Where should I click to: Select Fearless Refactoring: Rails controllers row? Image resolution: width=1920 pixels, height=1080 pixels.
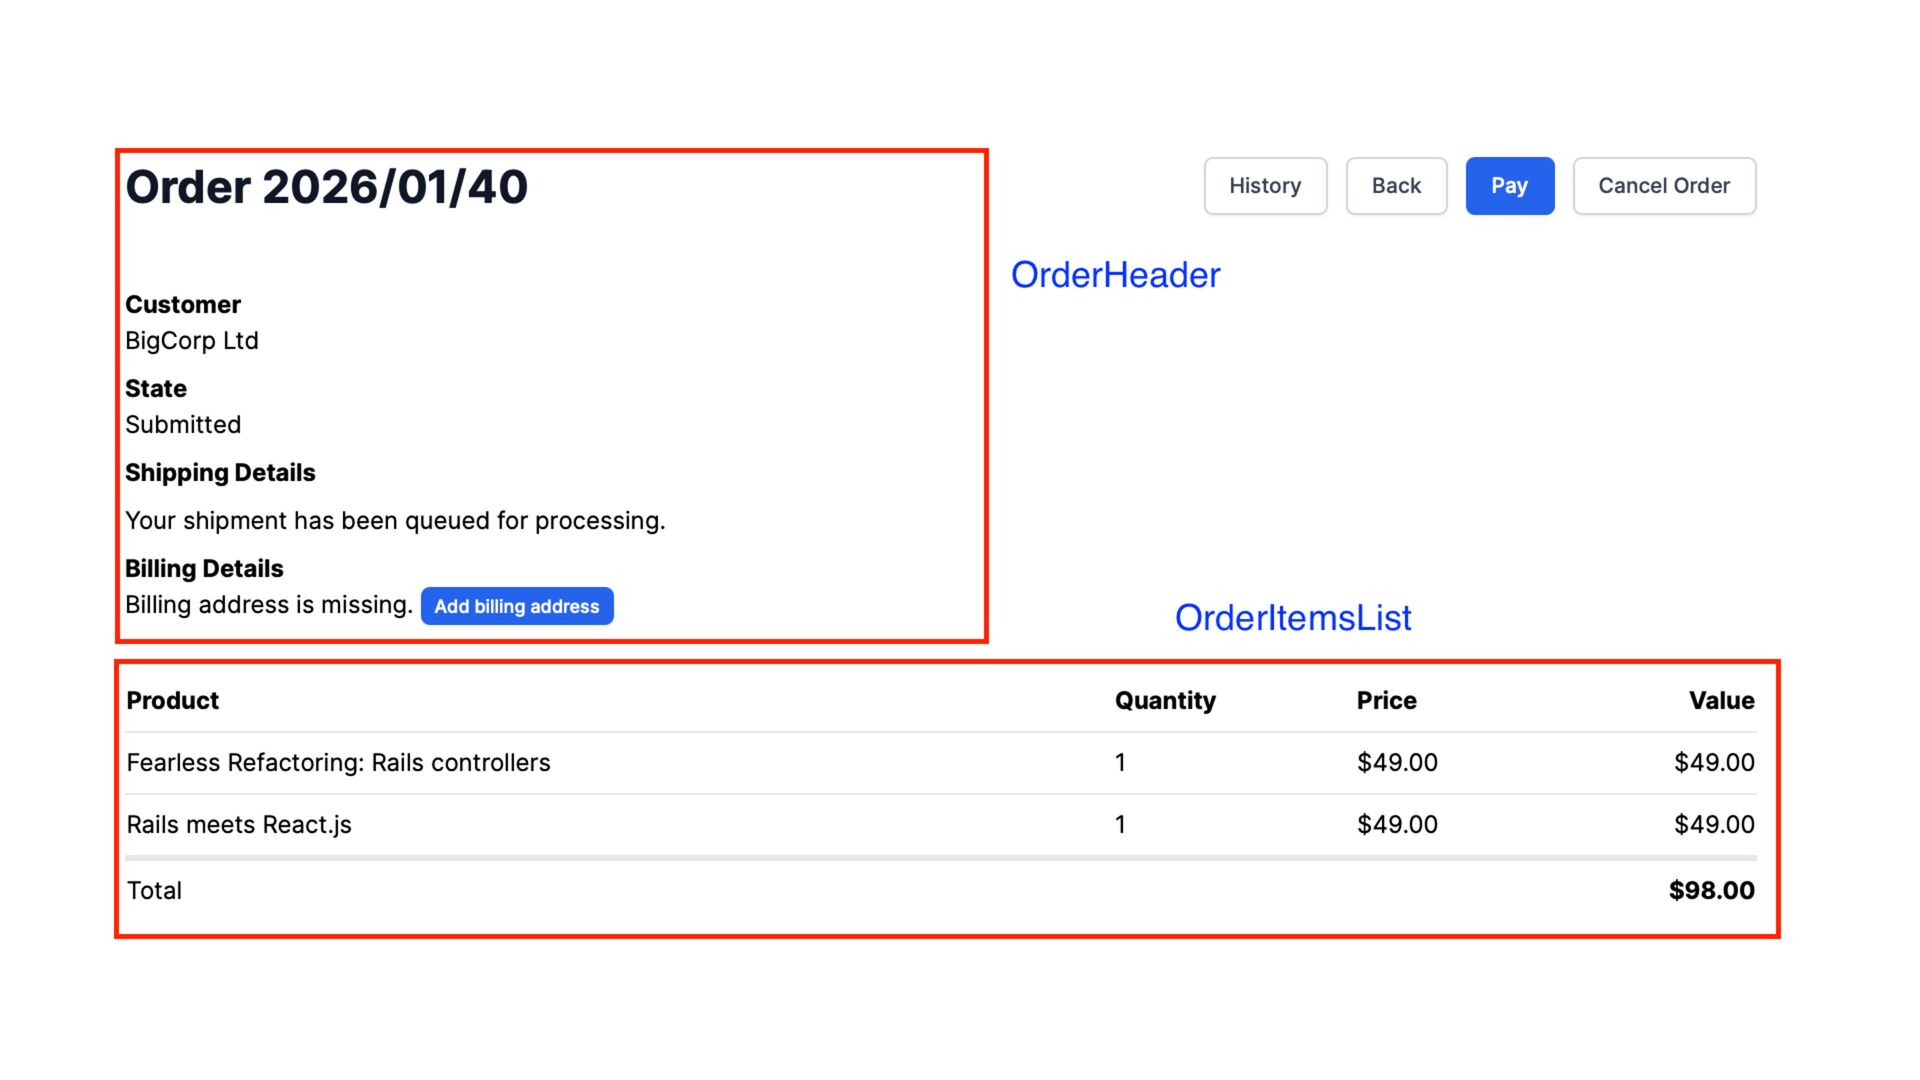338,763
